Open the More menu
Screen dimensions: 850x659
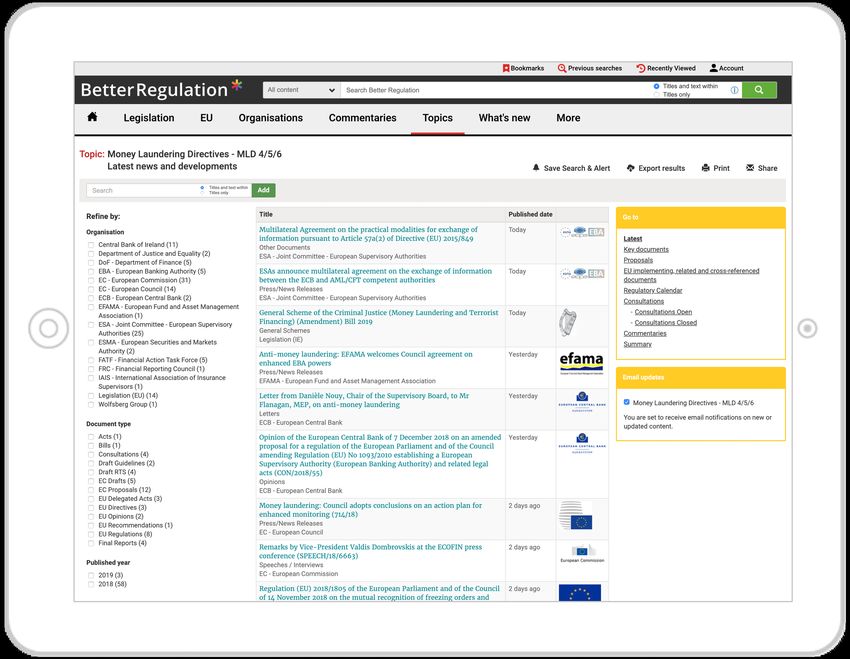pos(568,118)
